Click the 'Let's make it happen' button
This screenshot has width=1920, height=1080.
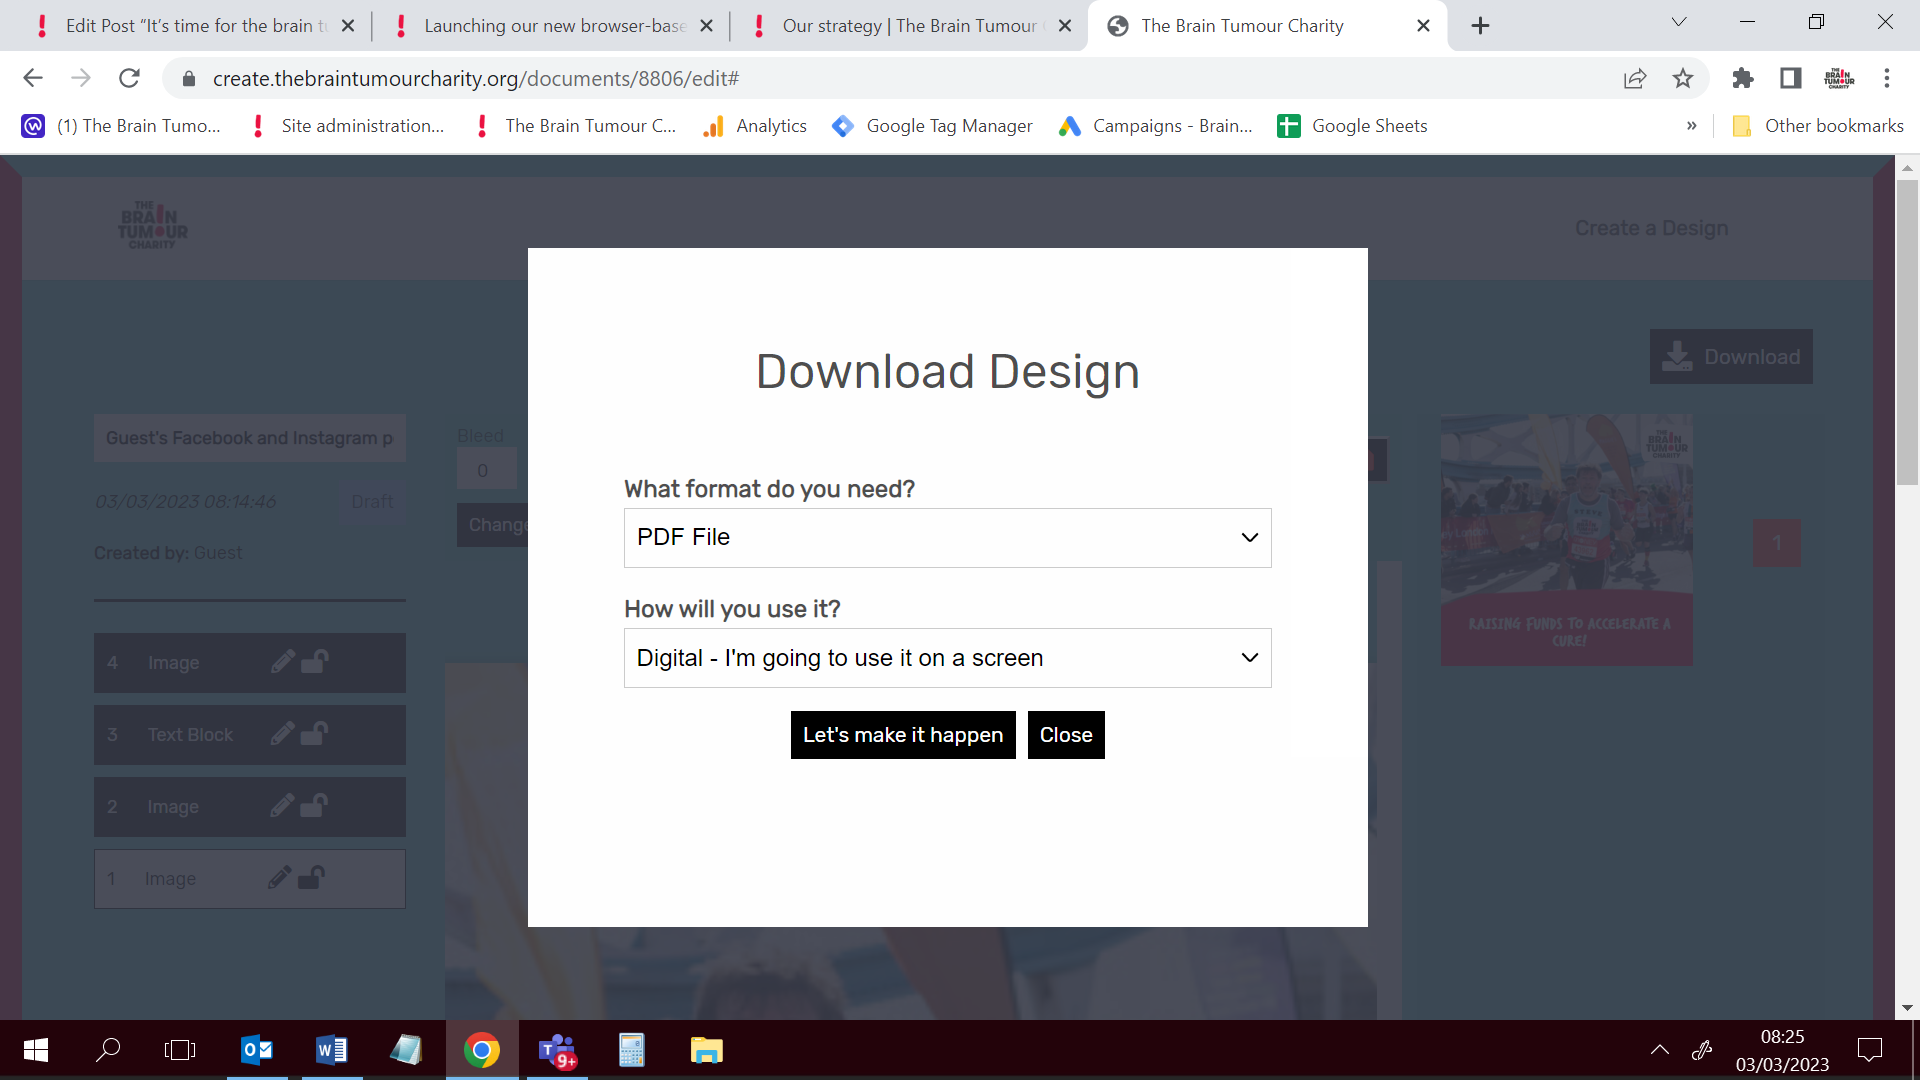(903, 735)
